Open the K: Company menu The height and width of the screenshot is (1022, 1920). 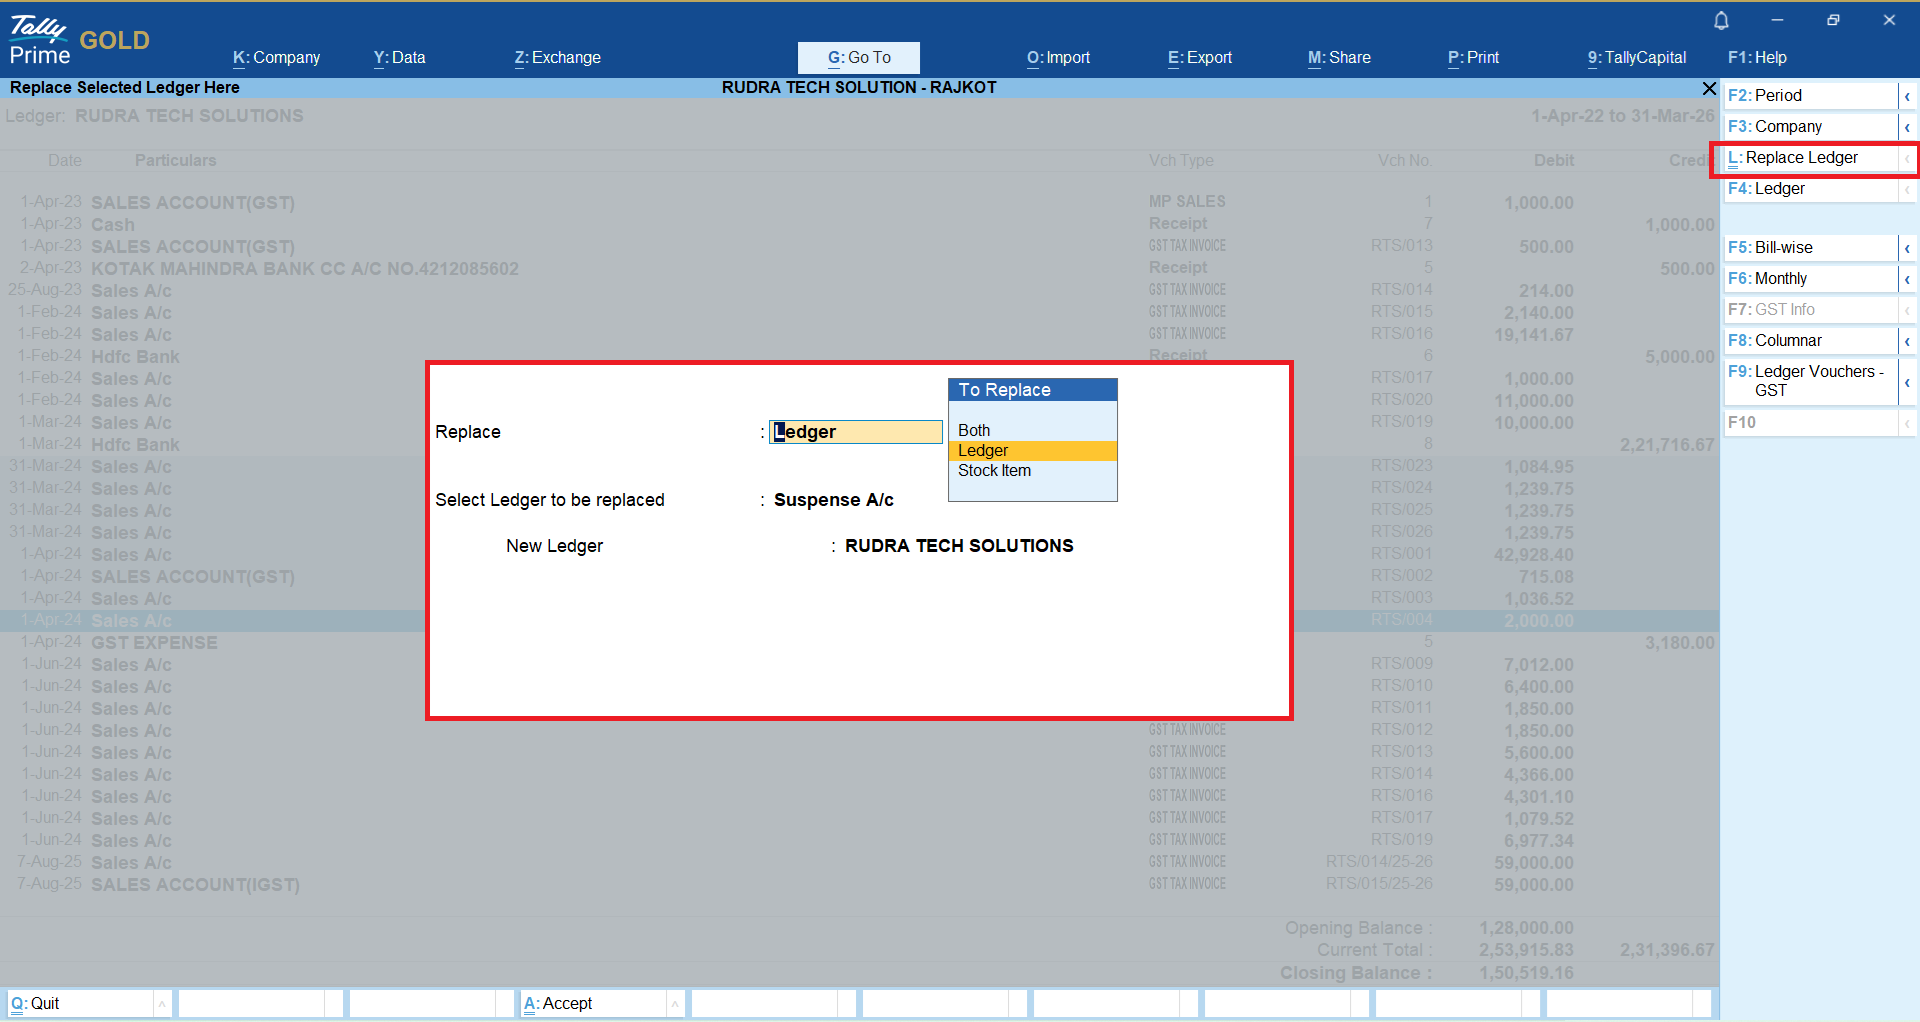(x=276, y=58)
